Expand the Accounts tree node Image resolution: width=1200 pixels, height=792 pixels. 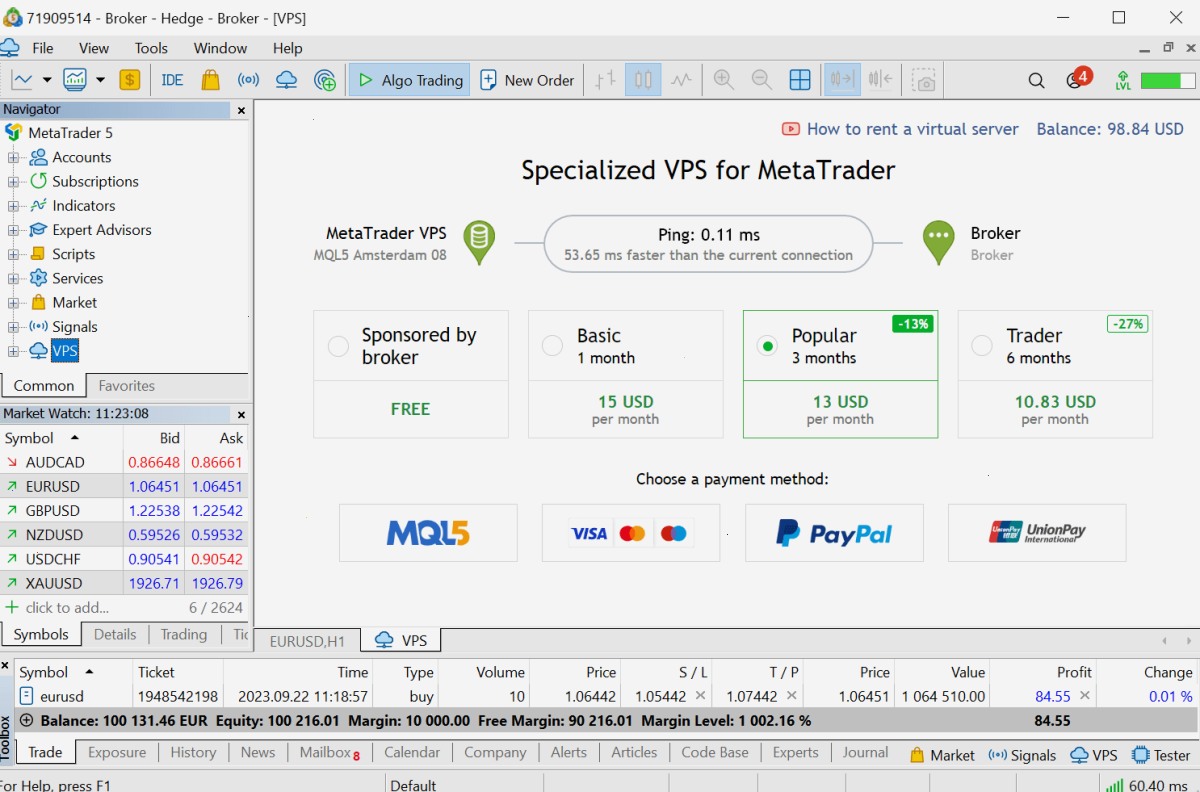point(13,157)
